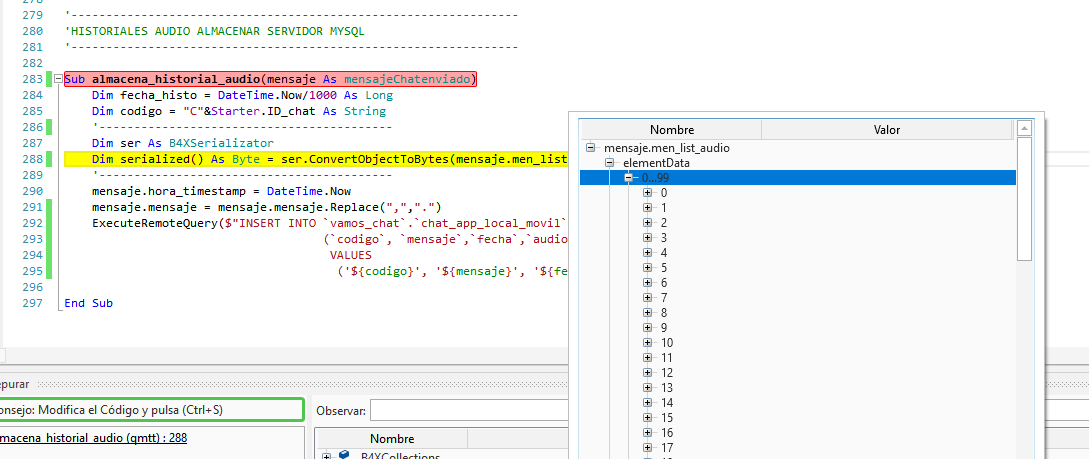Open the almacena_historial_audio (qmtt) : 288 stack link
Image resolution: width=1089 pixels, height=459 pixels.
click(92, 437)
